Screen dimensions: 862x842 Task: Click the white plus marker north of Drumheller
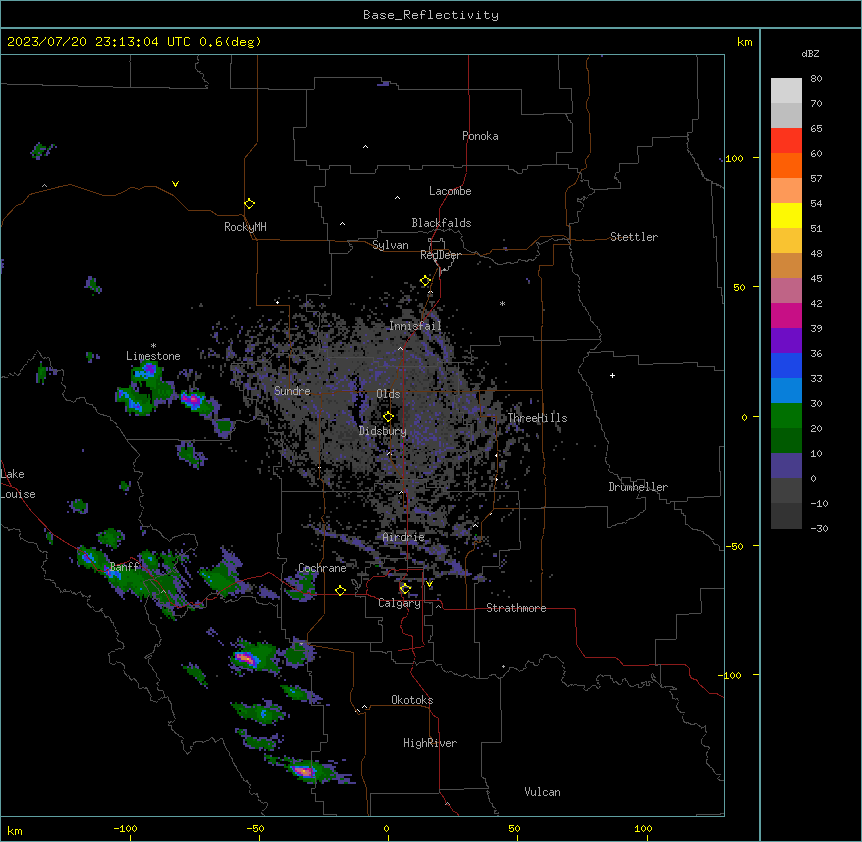coord(612,375)
